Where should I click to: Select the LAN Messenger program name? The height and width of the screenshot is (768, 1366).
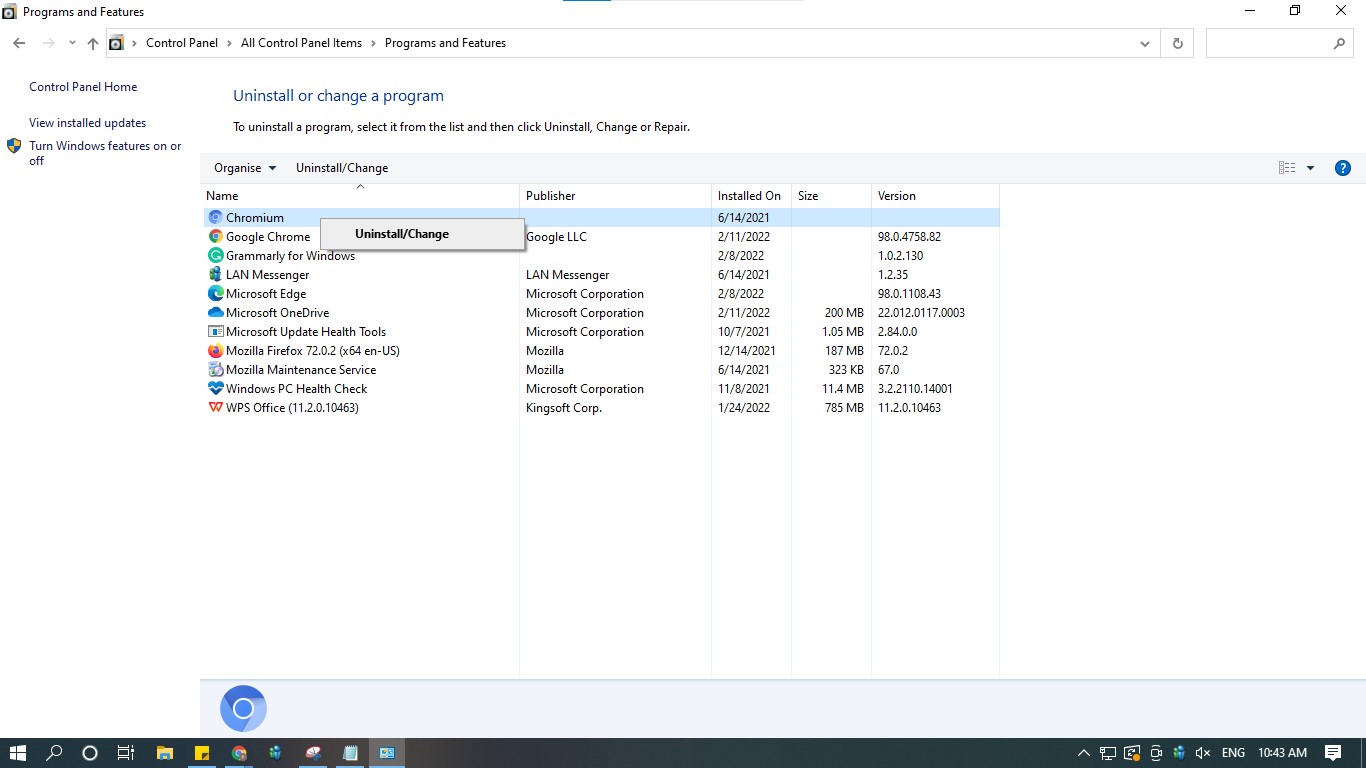tap(267, 275)
